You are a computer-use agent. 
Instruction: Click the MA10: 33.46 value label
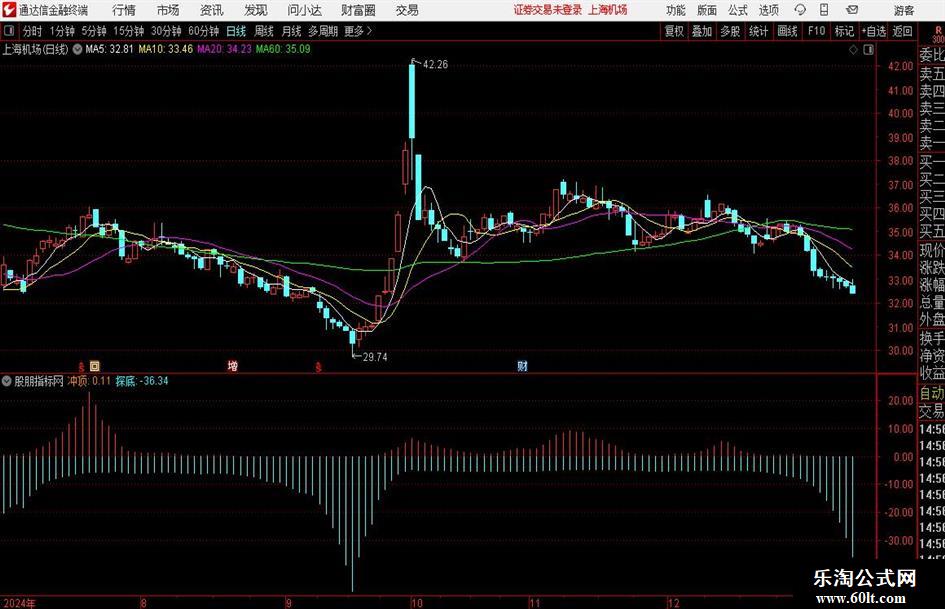(x=166, y=49)
